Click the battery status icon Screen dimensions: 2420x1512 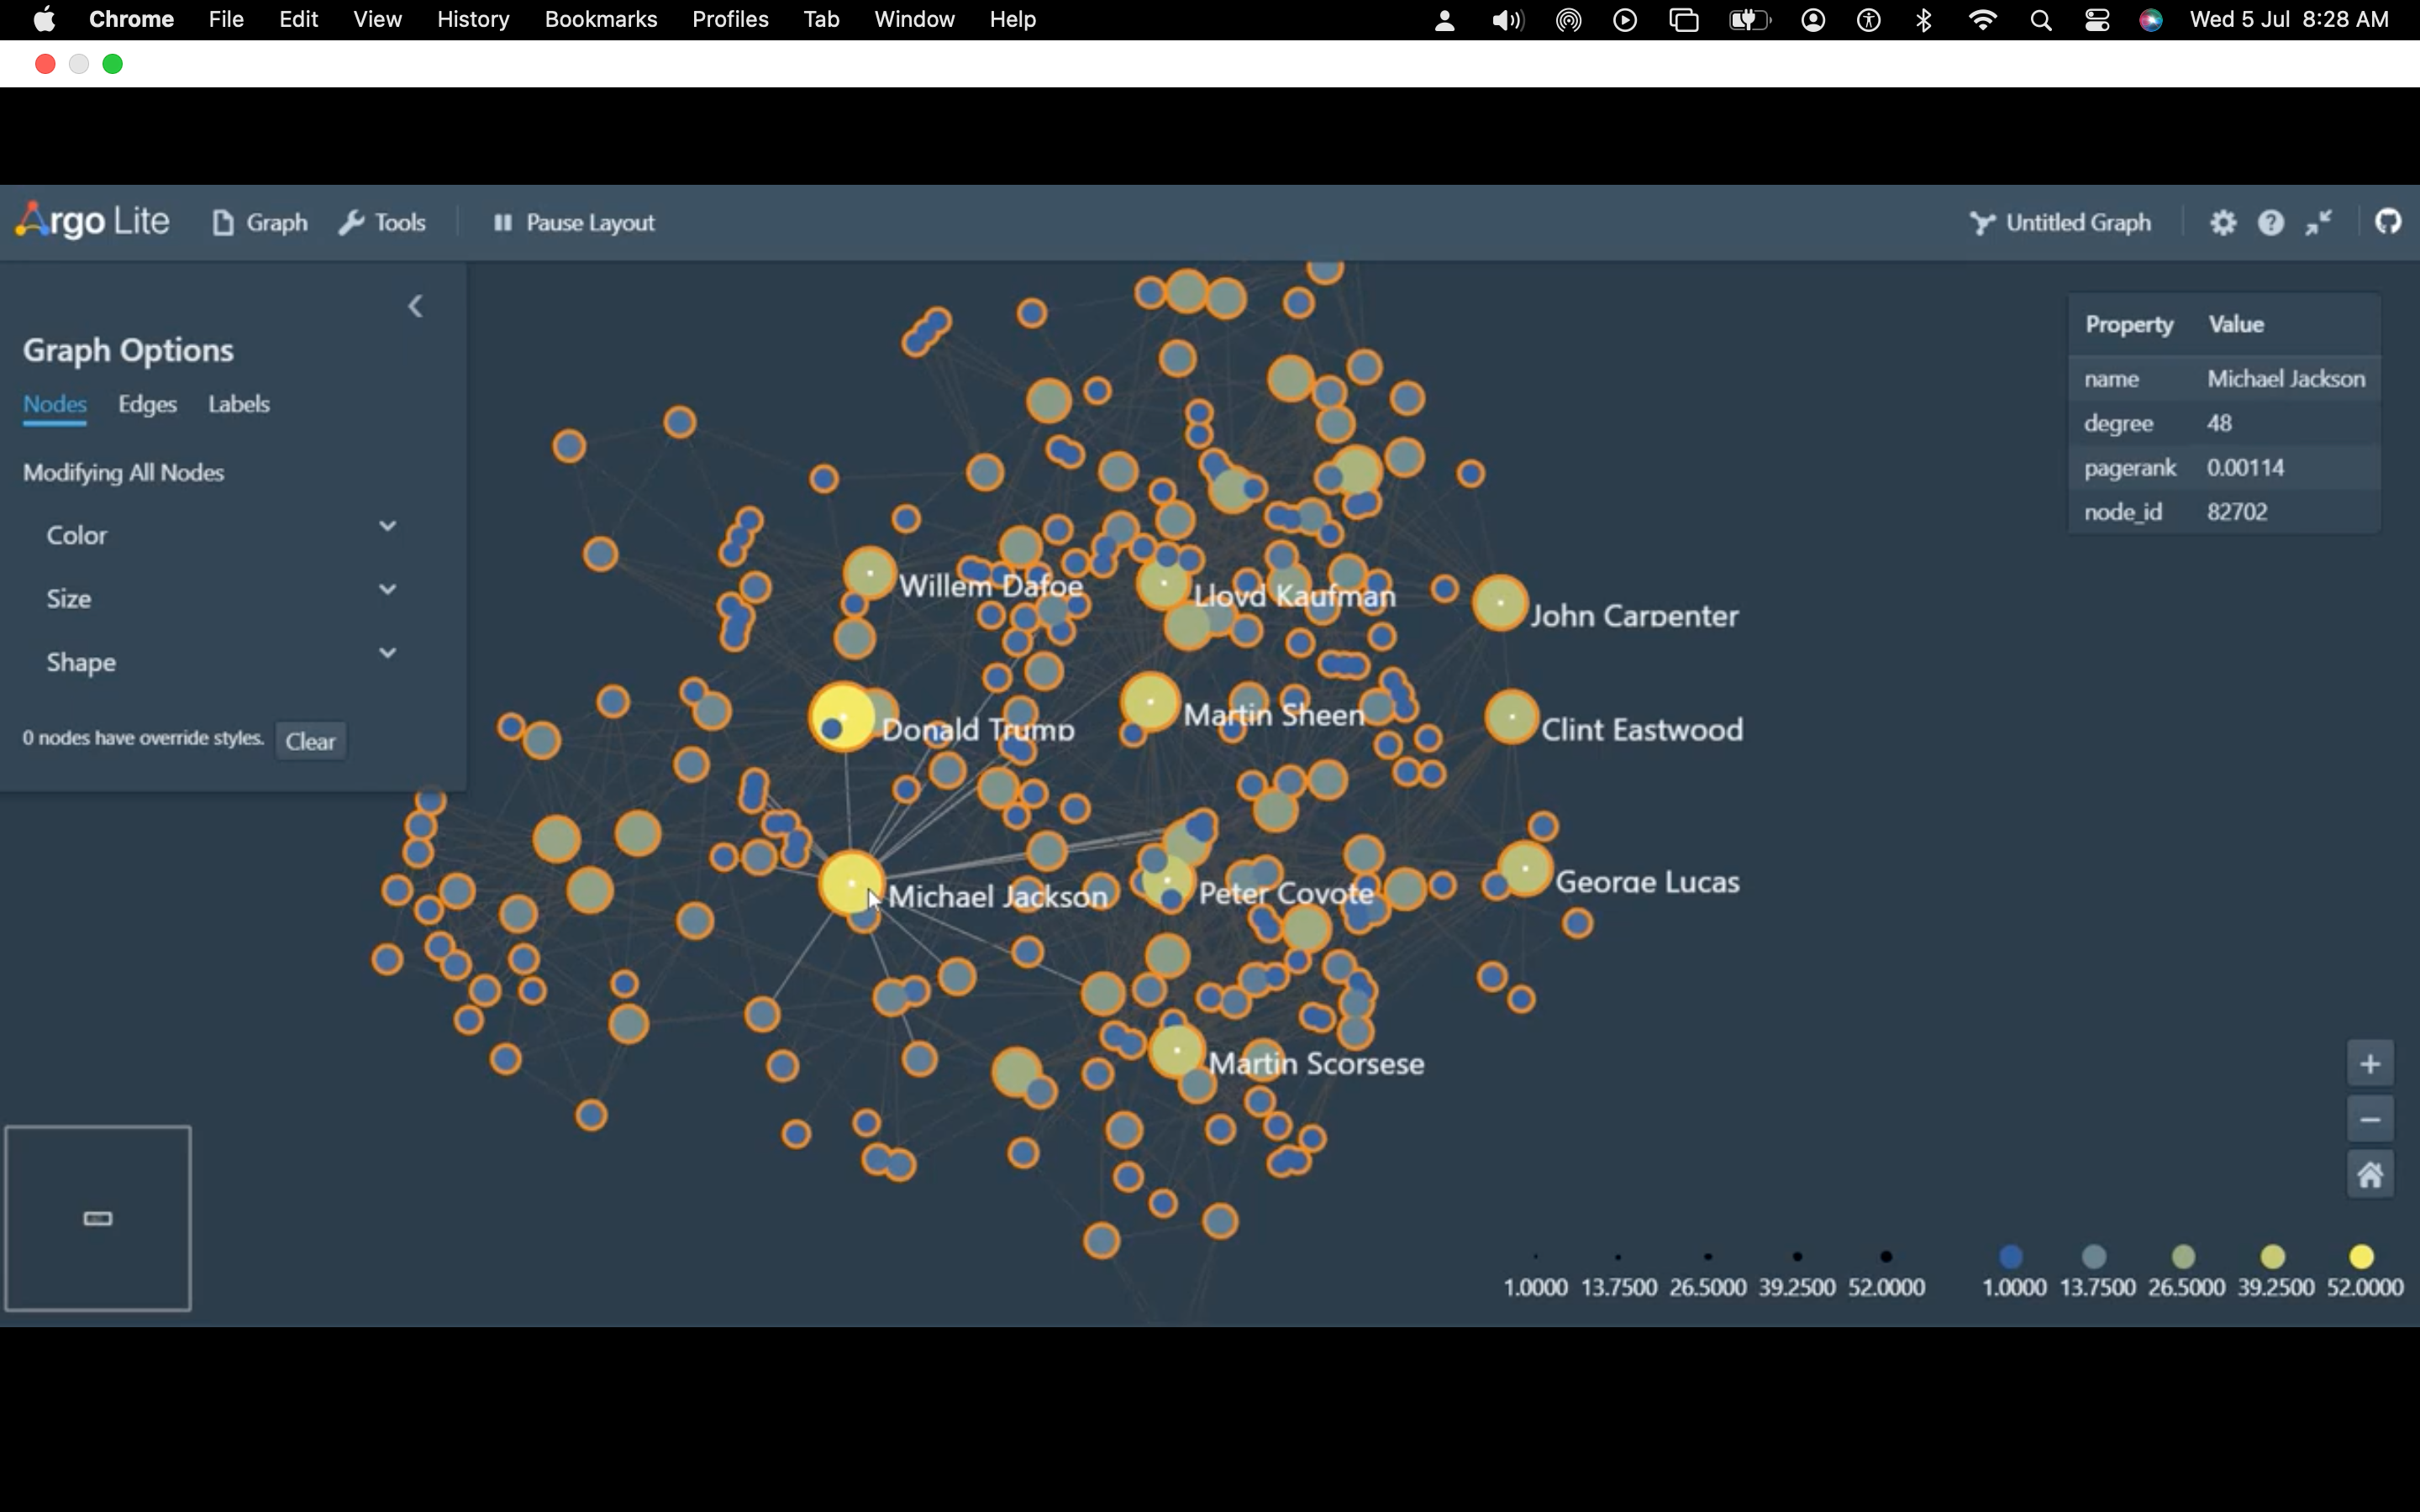(x=1749, y=20)
